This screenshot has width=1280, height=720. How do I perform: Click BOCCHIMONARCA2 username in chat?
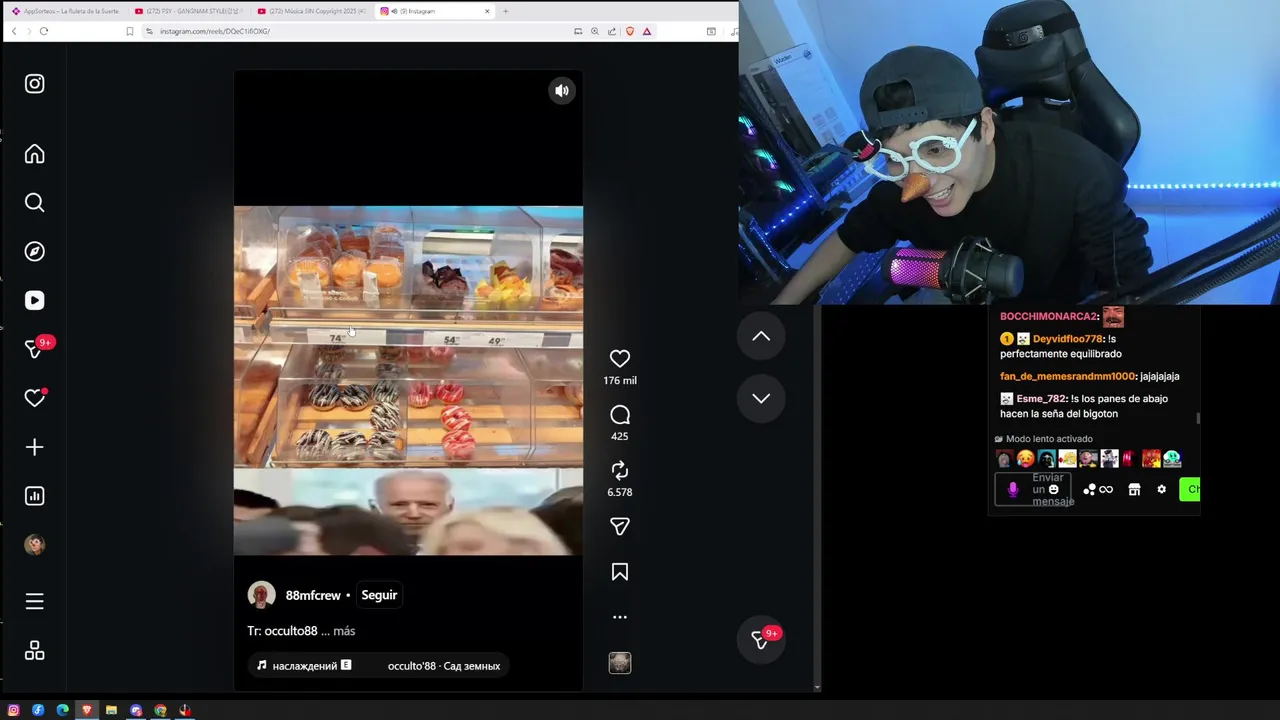(1049, 316)
